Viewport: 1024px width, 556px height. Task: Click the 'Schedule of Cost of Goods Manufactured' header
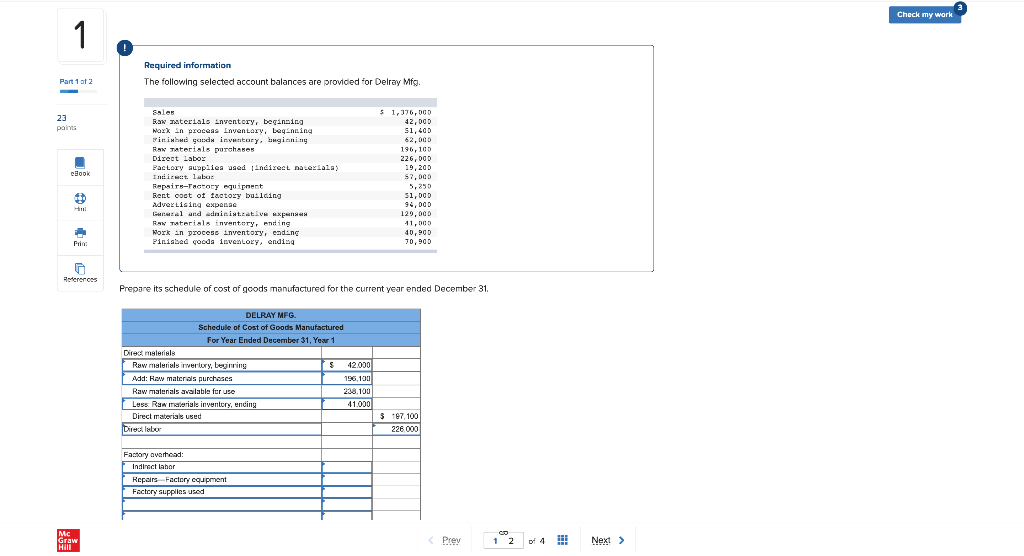pos(271,327)
